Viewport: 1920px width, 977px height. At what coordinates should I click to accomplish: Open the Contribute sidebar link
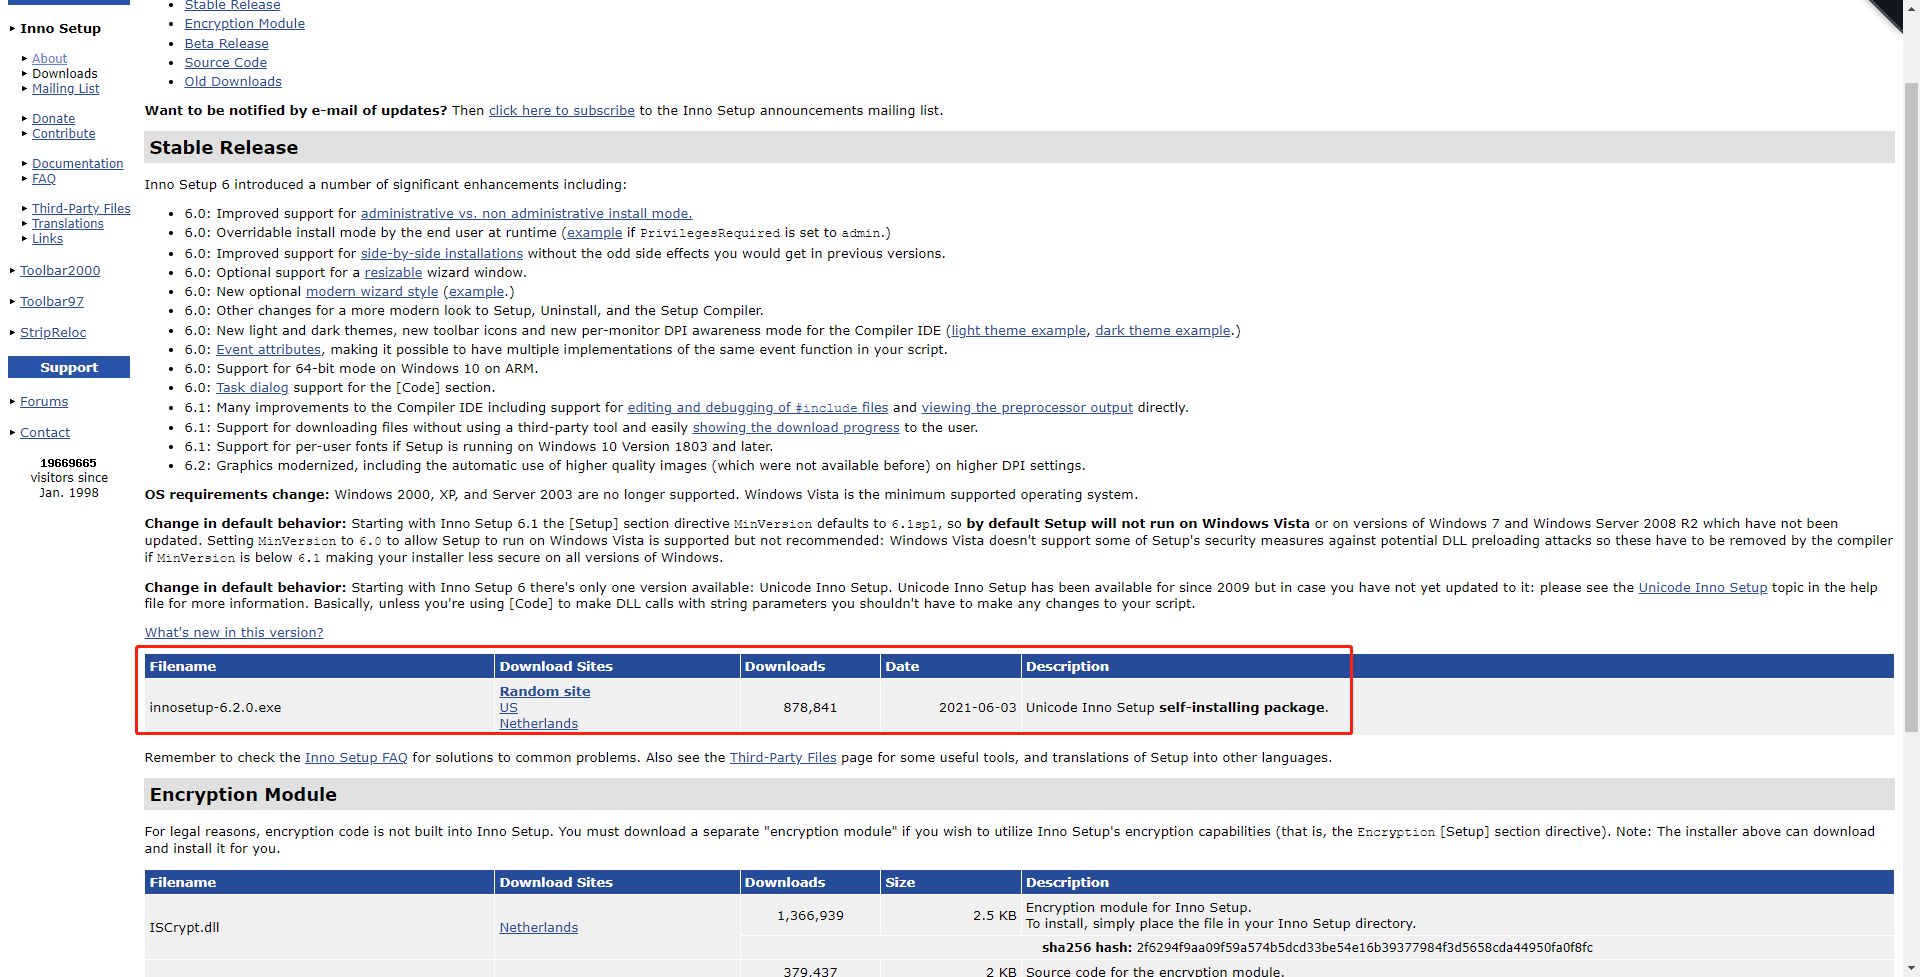63,134
